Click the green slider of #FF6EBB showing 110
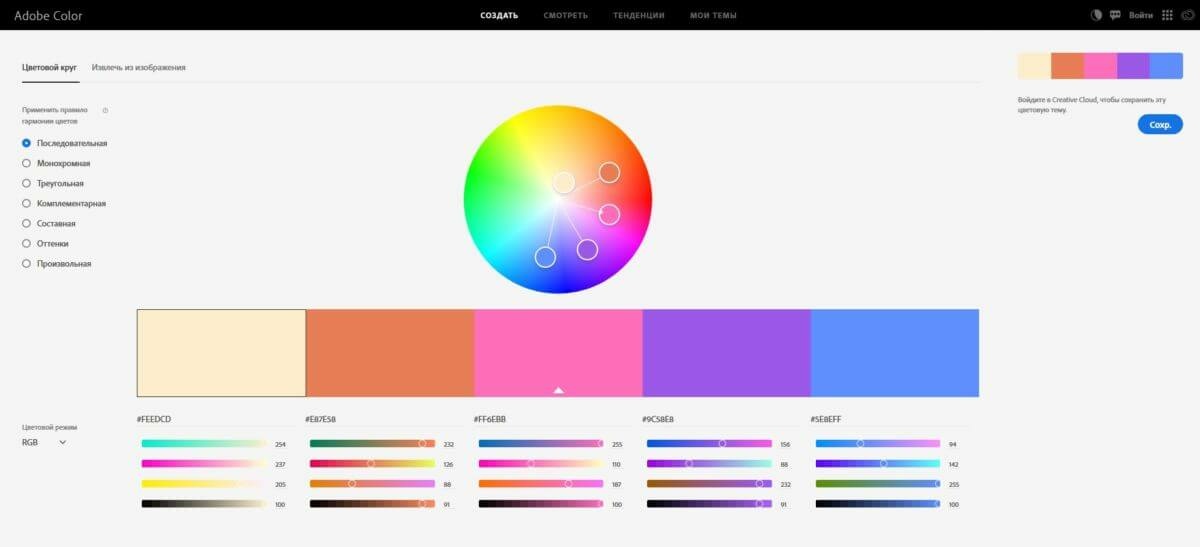Viewport: 1200px width, 547px height. coord(541,463)
